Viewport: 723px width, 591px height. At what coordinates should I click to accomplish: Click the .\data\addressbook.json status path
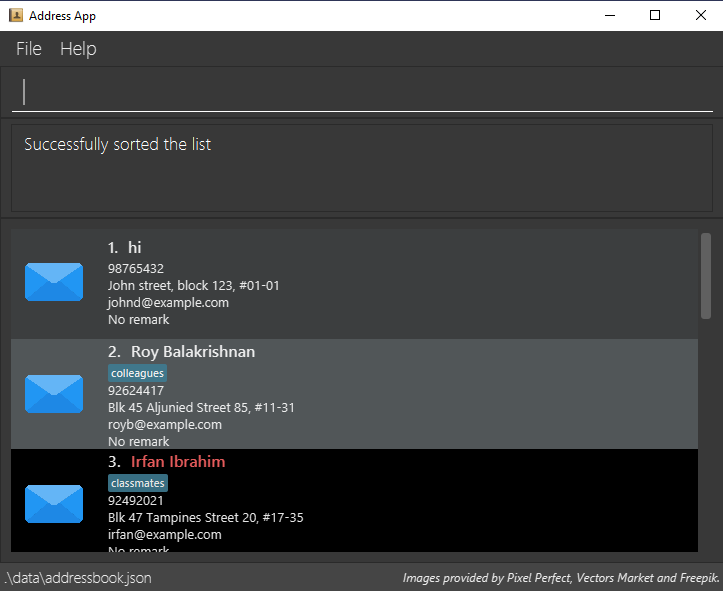[78, 578]
